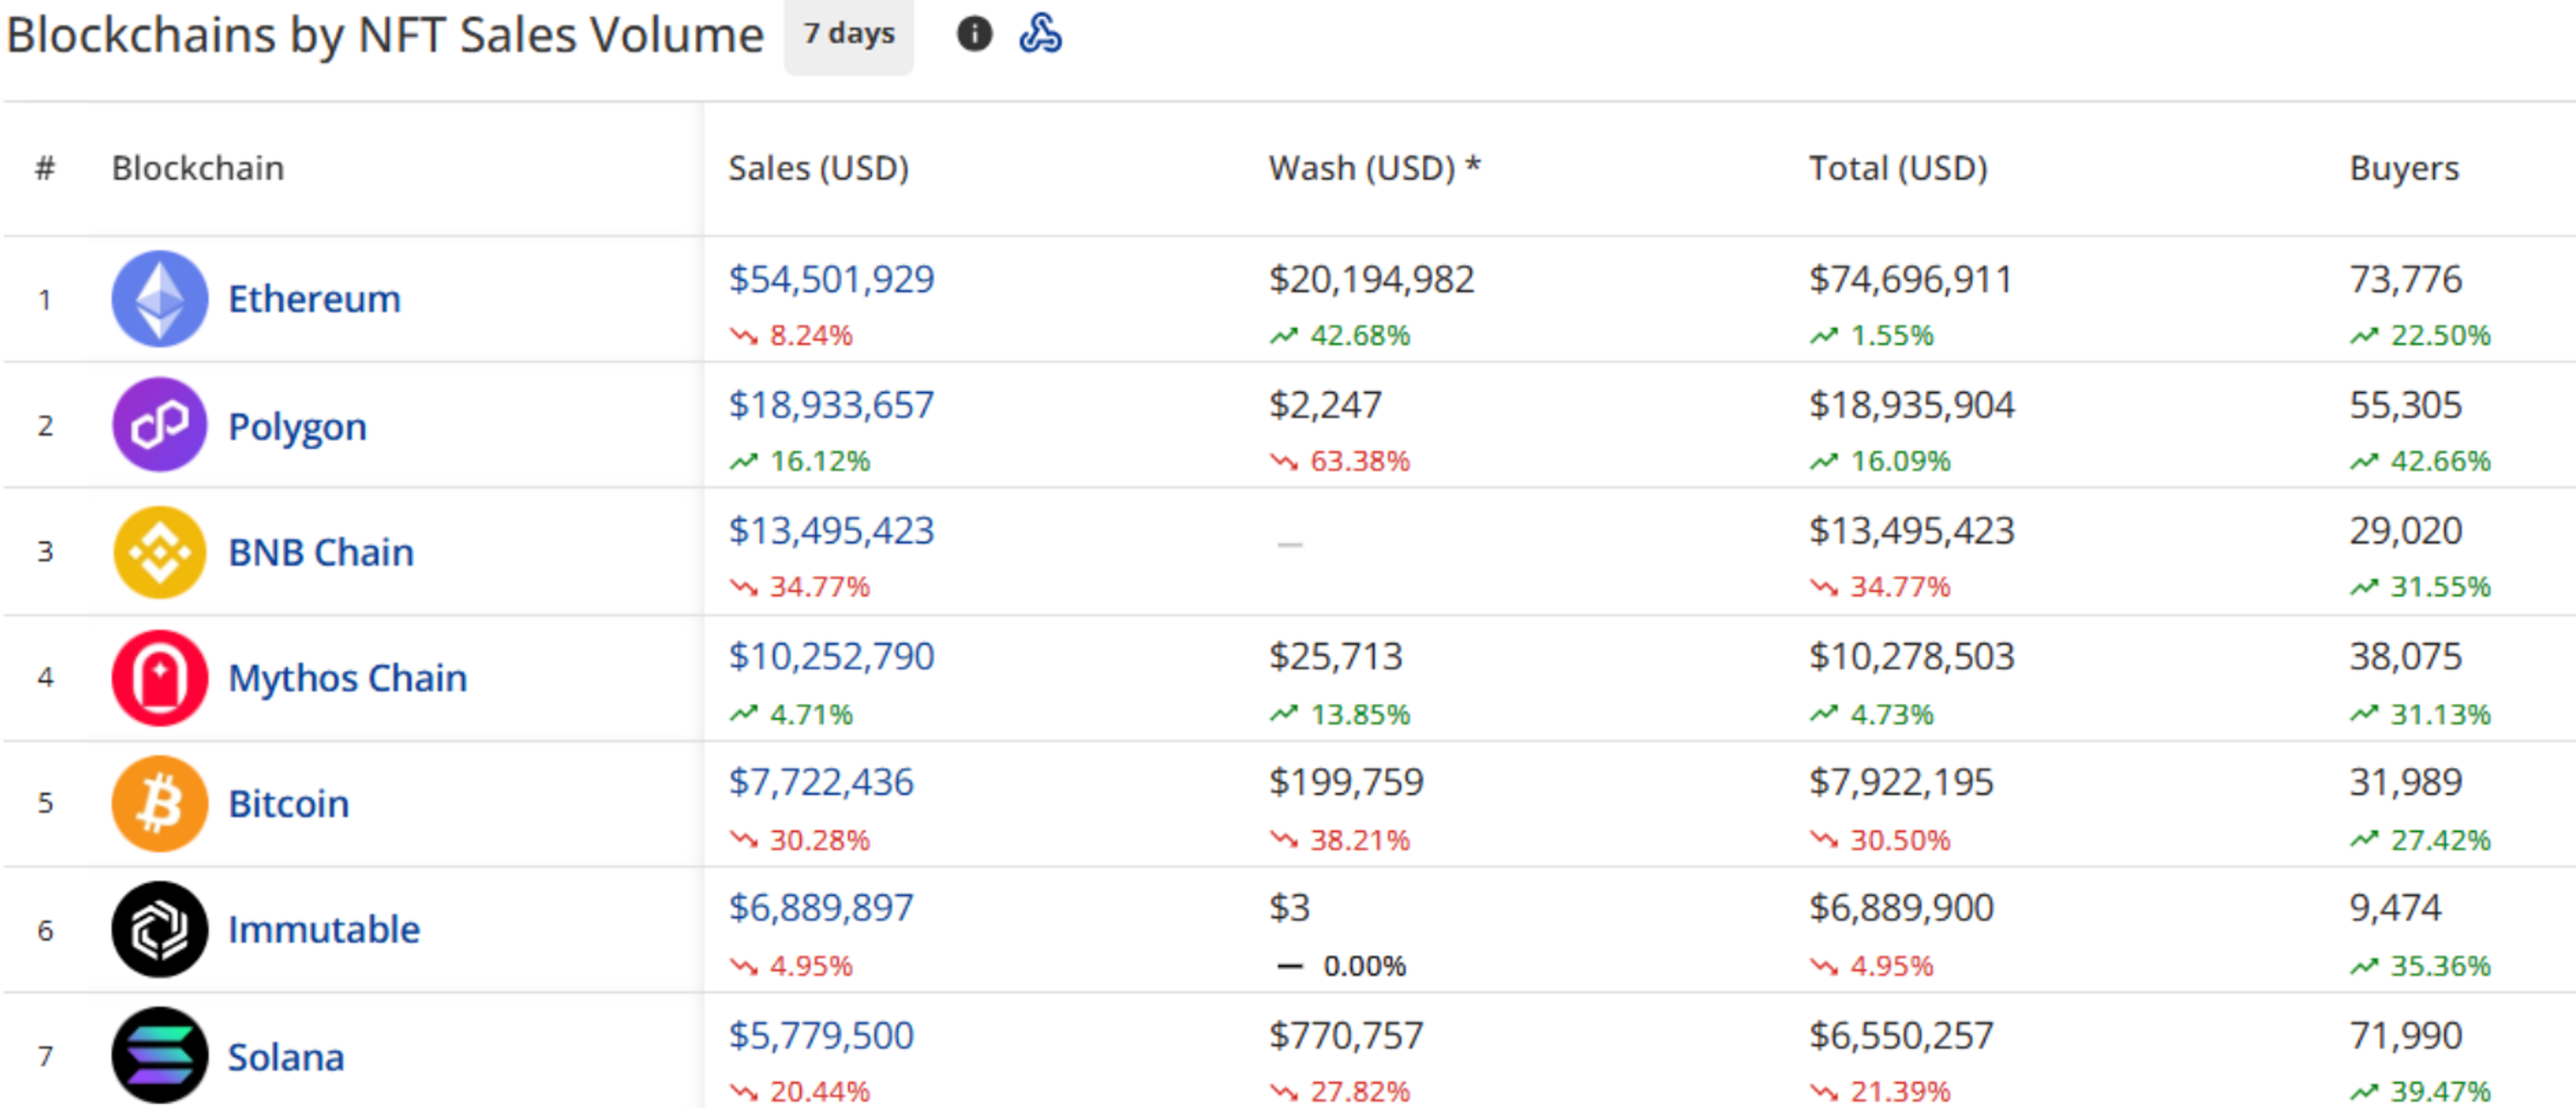Screen dimensions: 2576x1108
Task: Click the red Mythos Chain logo
Action: click(x=159, y=677)
